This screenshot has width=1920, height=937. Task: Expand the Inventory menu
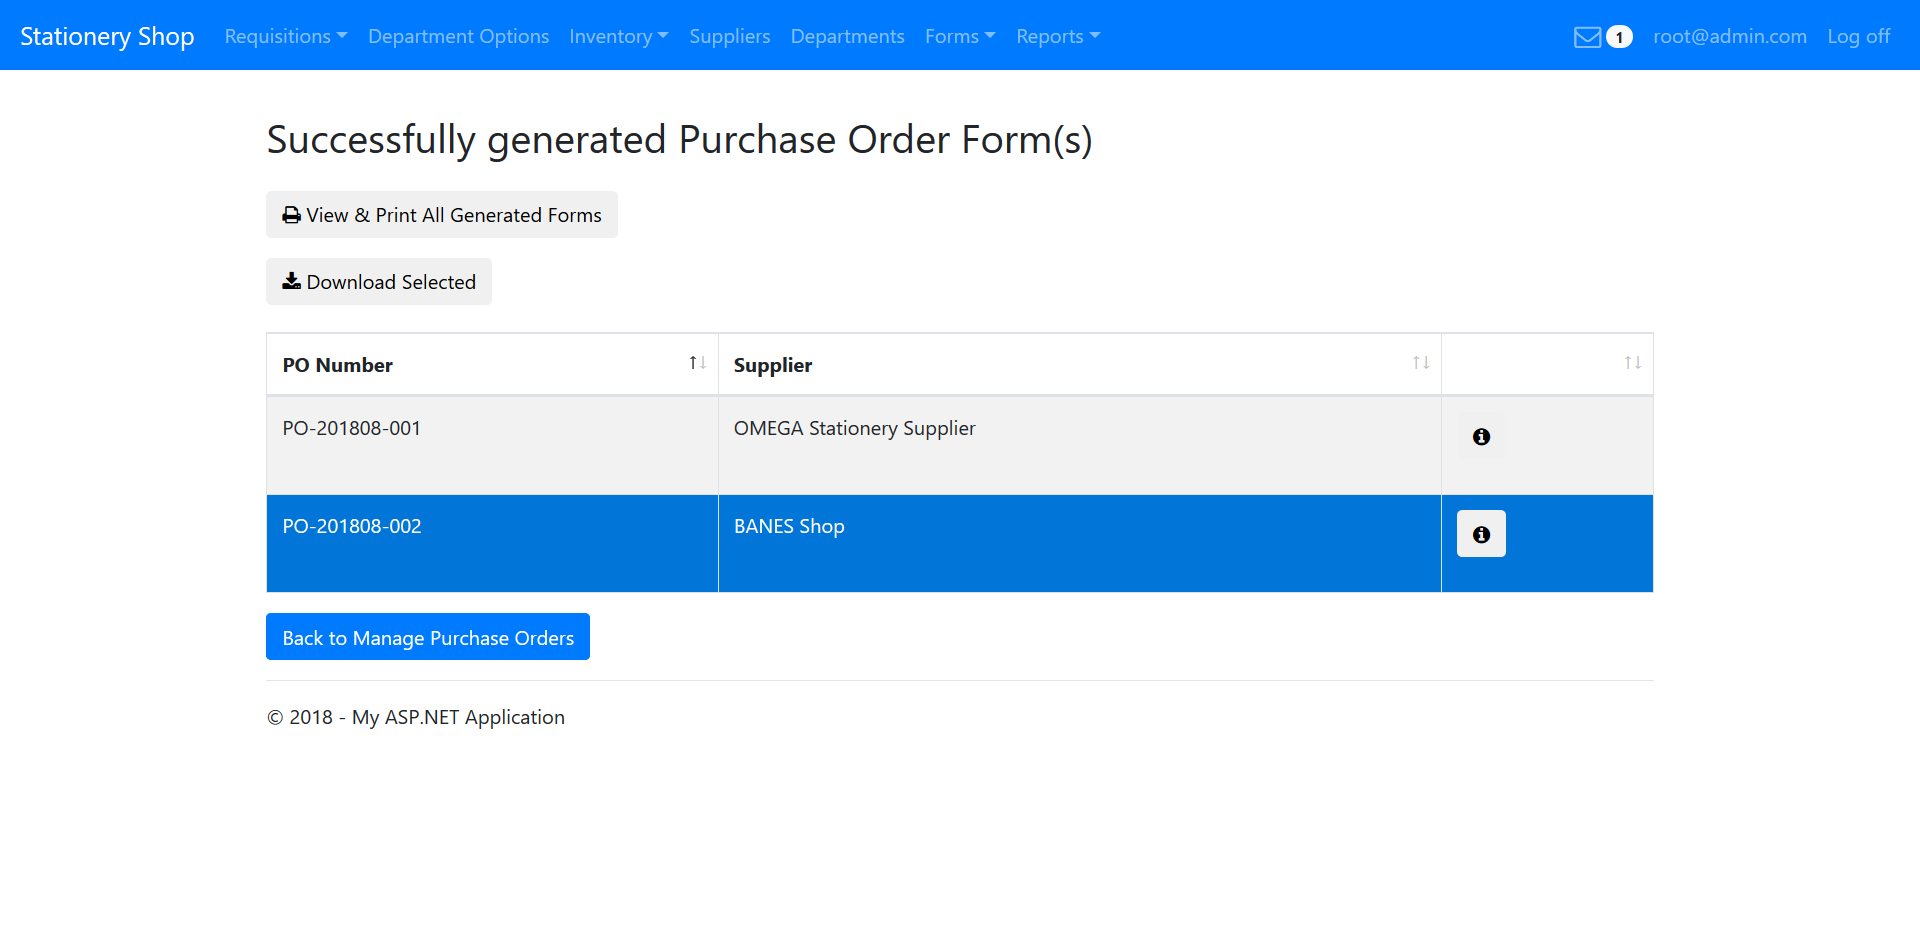click(x=618, y=36)
